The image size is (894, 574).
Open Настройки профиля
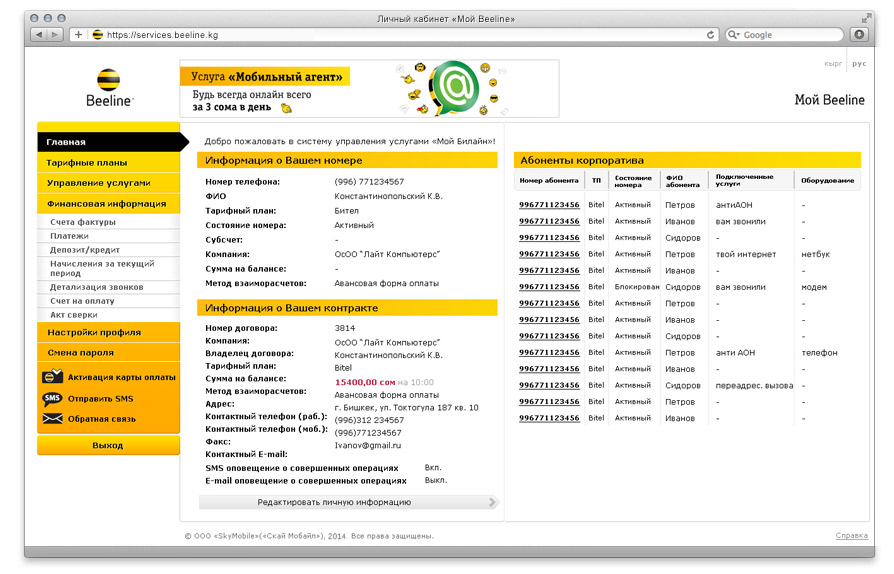pos(108,332)
